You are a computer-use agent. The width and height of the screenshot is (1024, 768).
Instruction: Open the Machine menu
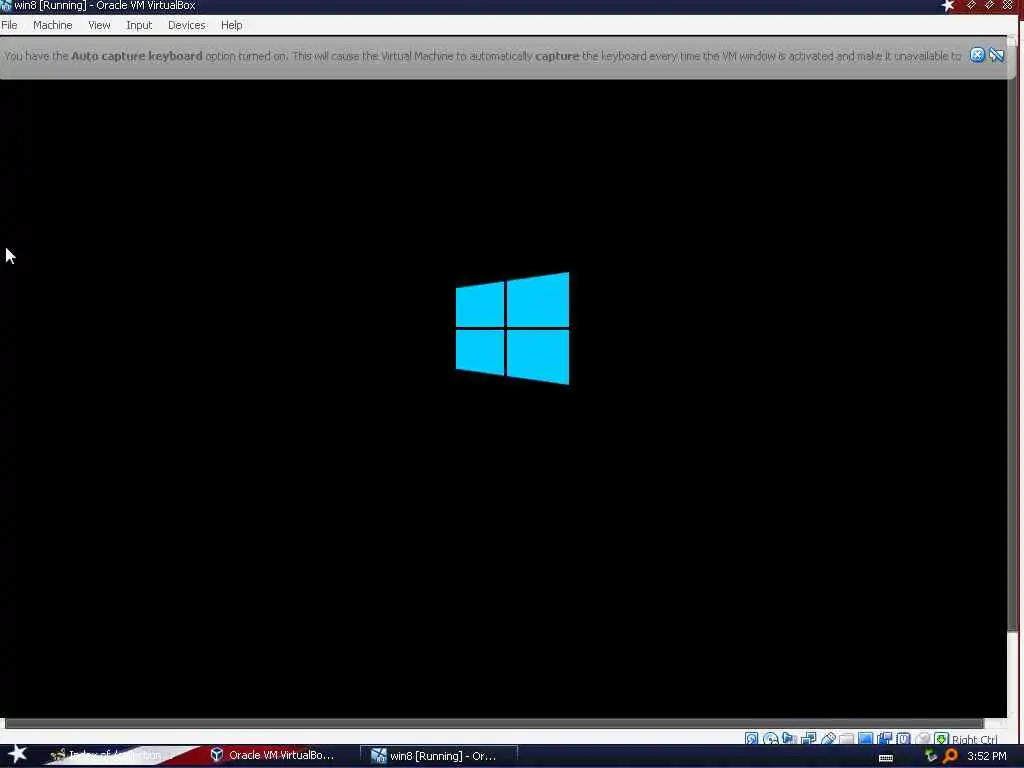(52, 25)
